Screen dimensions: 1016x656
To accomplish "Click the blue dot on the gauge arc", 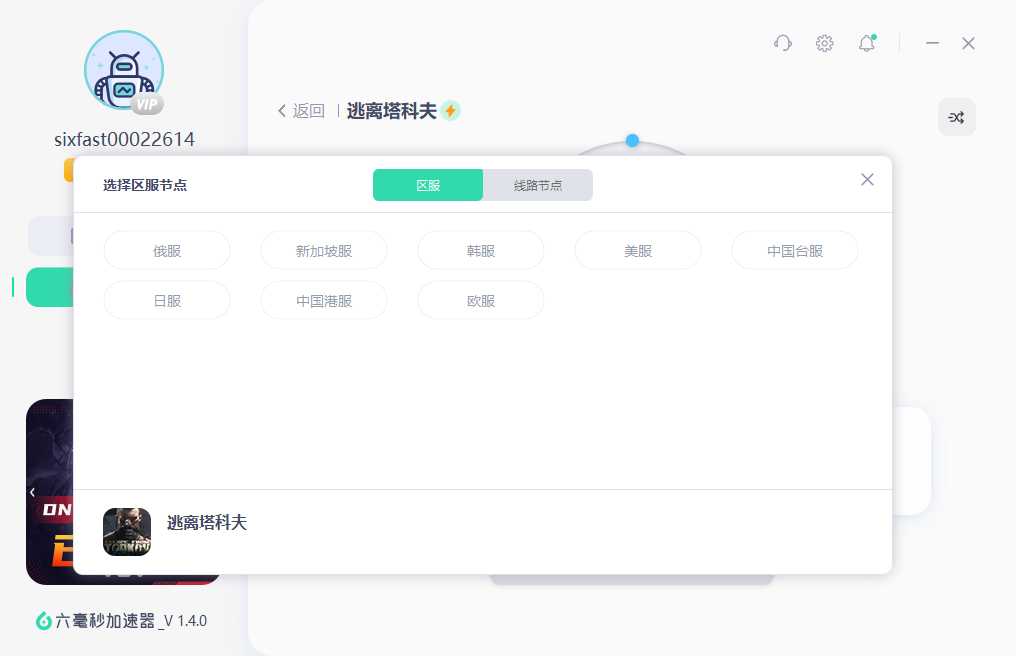I will pos(632,140).
